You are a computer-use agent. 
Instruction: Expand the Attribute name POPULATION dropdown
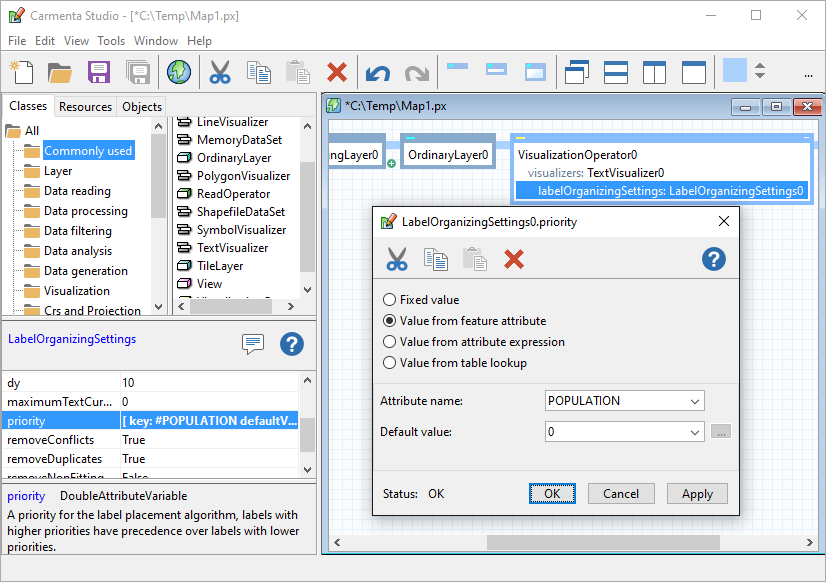pyautogui.click(x=695, y=401)
